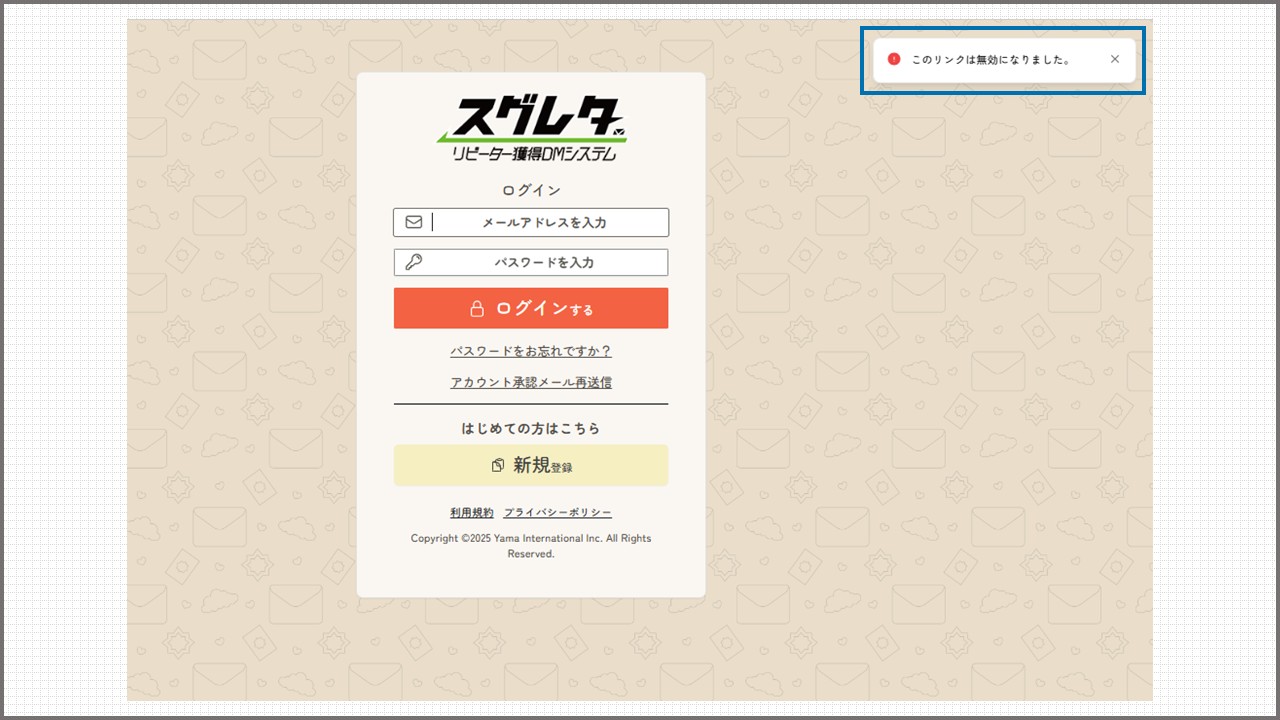Click the padlock icon on login button
1280x720 pixels.
(478, 308)
